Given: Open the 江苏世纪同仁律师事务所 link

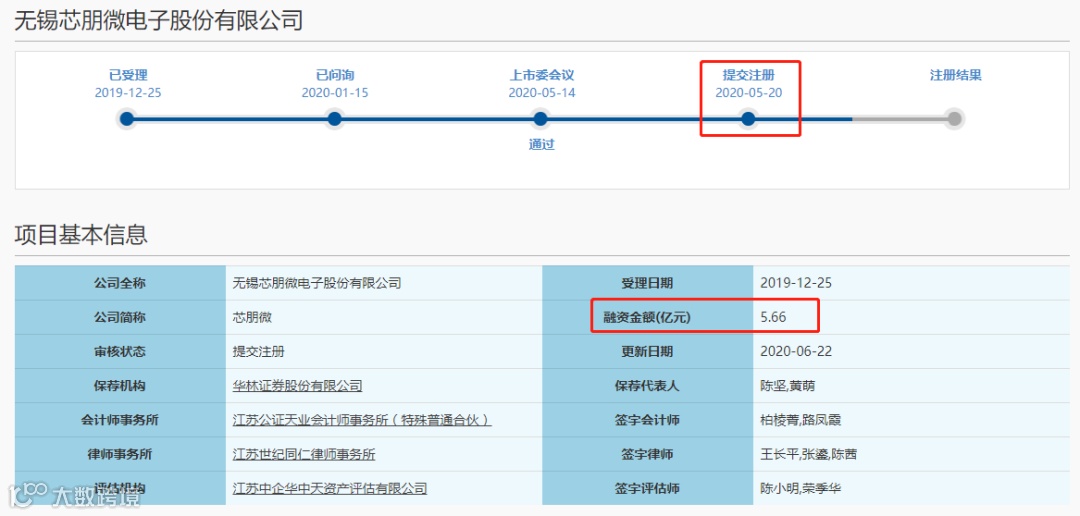Looking at the screenshot, I should click(304, 455).
